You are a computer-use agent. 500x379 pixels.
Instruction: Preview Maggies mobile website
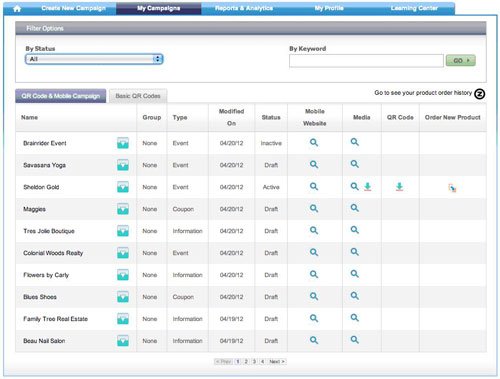(314, 209)
